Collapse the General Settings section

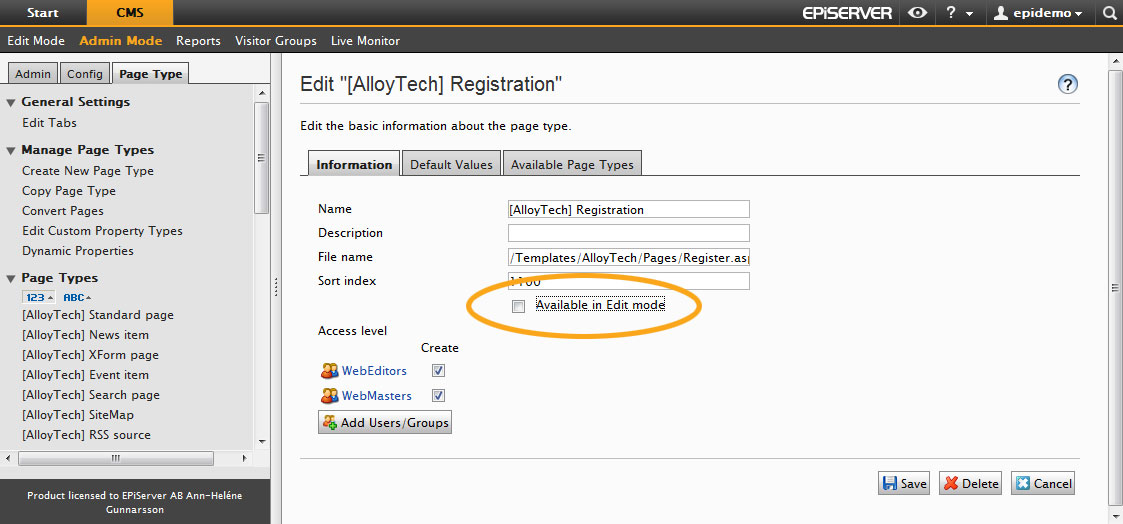[11, 102]
